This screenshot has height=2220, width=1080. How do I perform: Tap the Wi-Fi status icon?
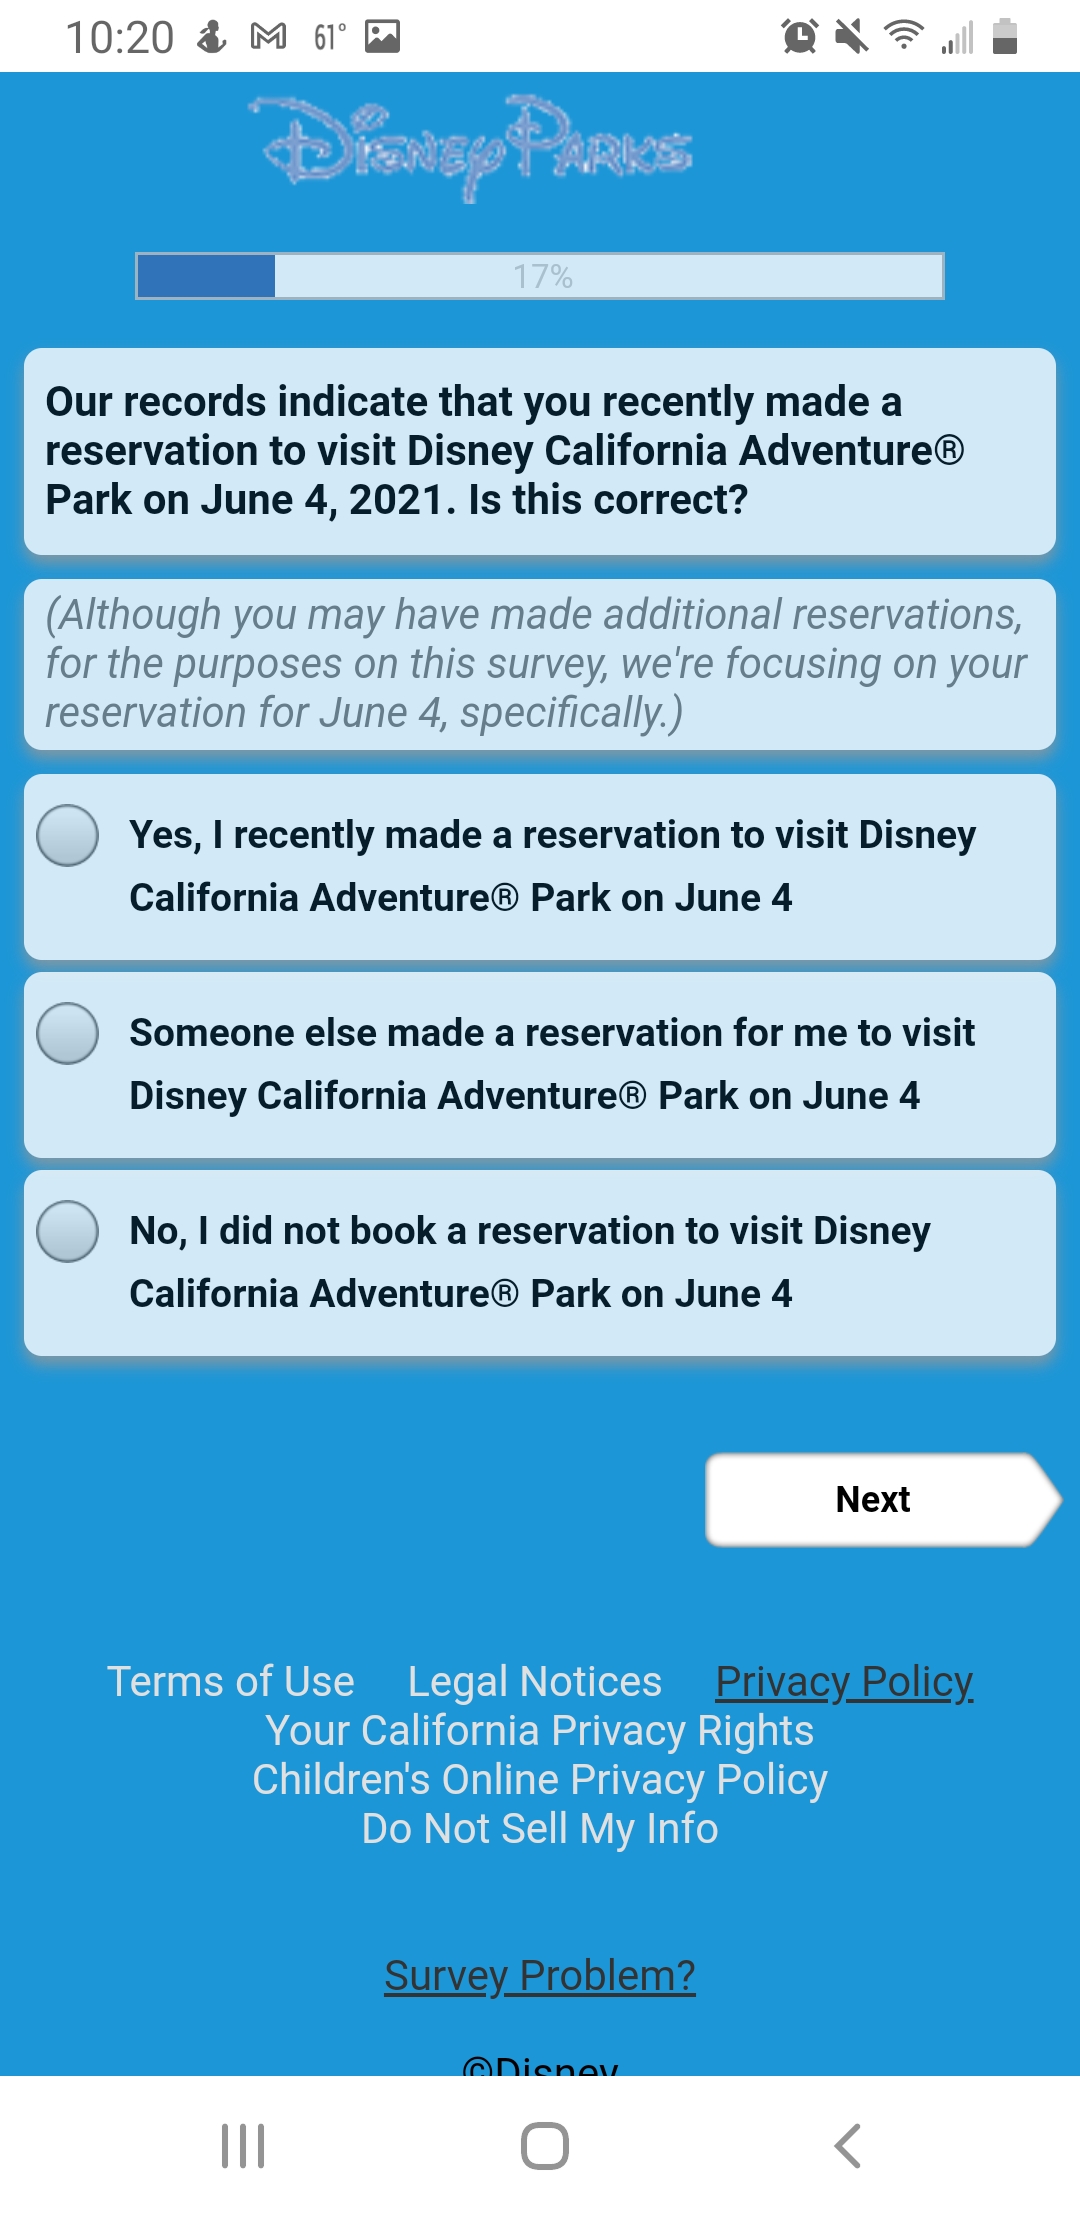point(904,36)
